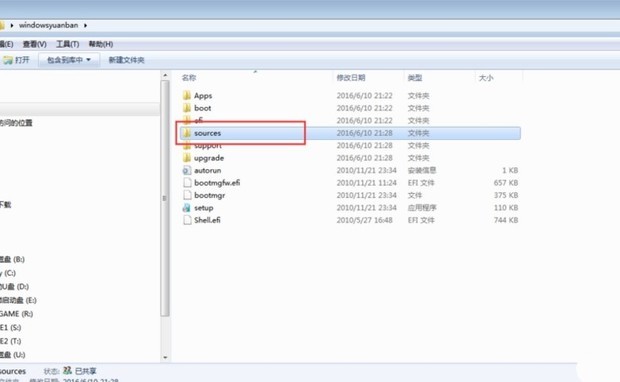Click the 应用程序 type of setup
The image size is (620, 382).
(x=422, y=208)
